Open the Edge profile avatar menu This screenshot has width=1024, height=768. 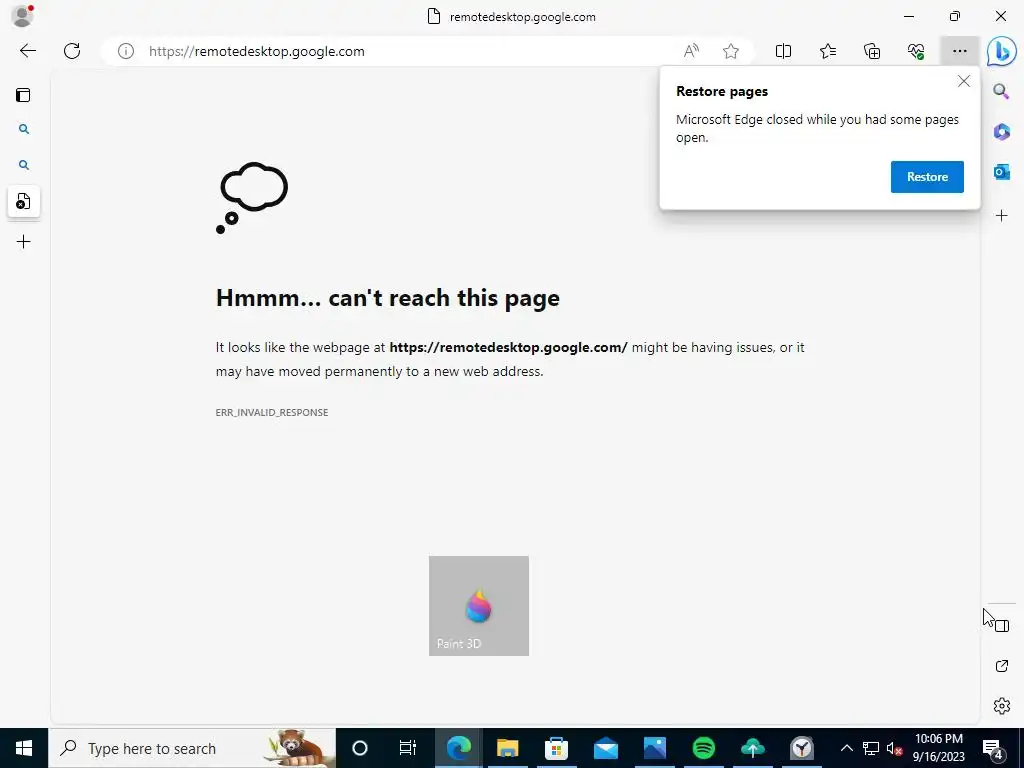pyautogui.click(x=22, y=16)
